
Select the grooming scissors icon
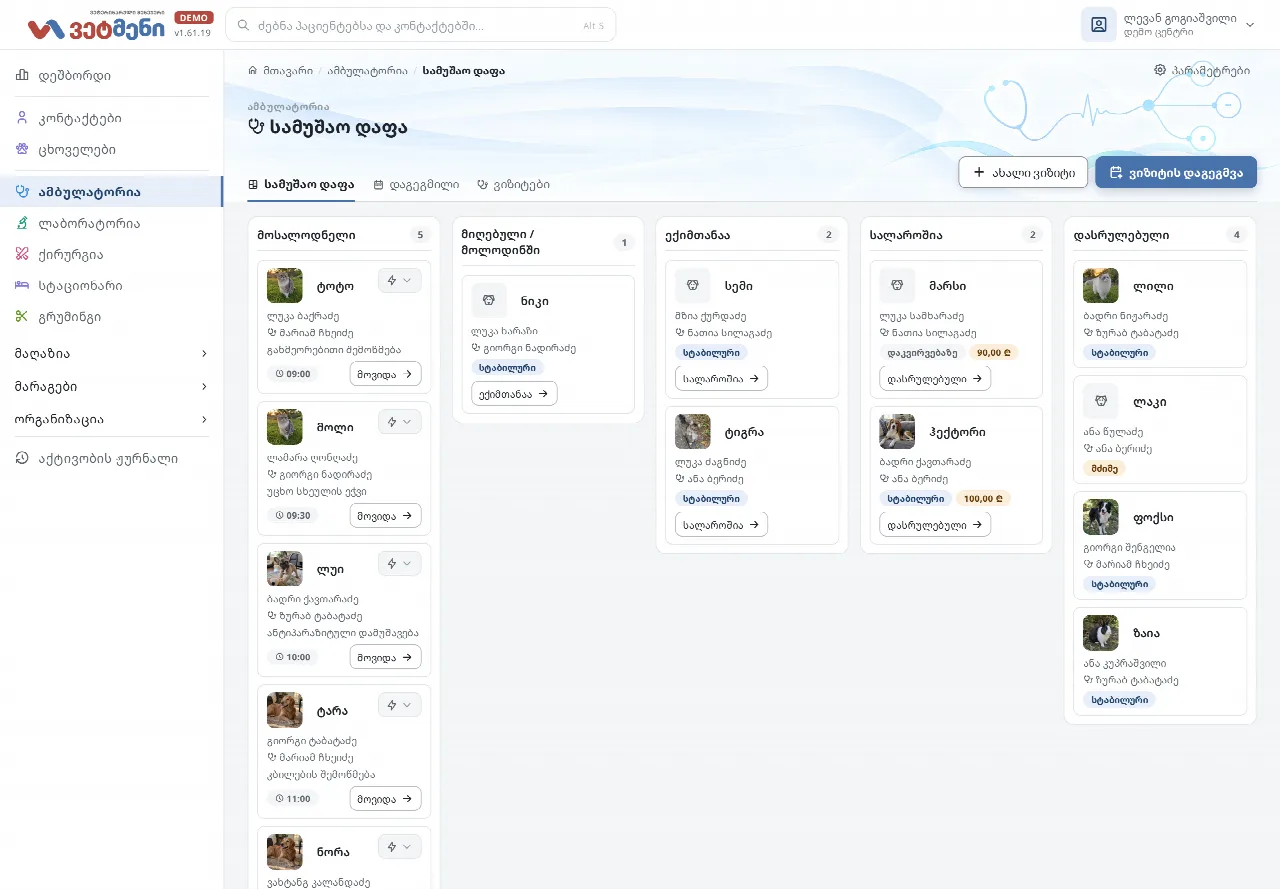point(22,316)
